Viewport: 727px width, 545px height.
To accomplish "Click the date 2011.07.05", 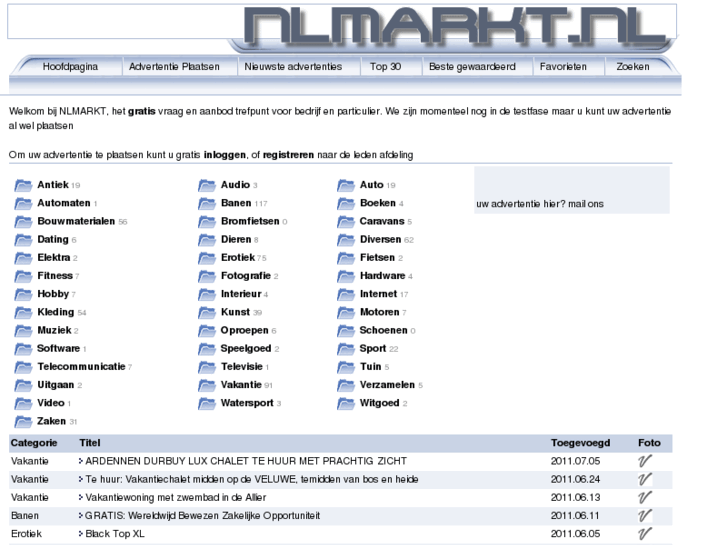I will click(575, 461).
